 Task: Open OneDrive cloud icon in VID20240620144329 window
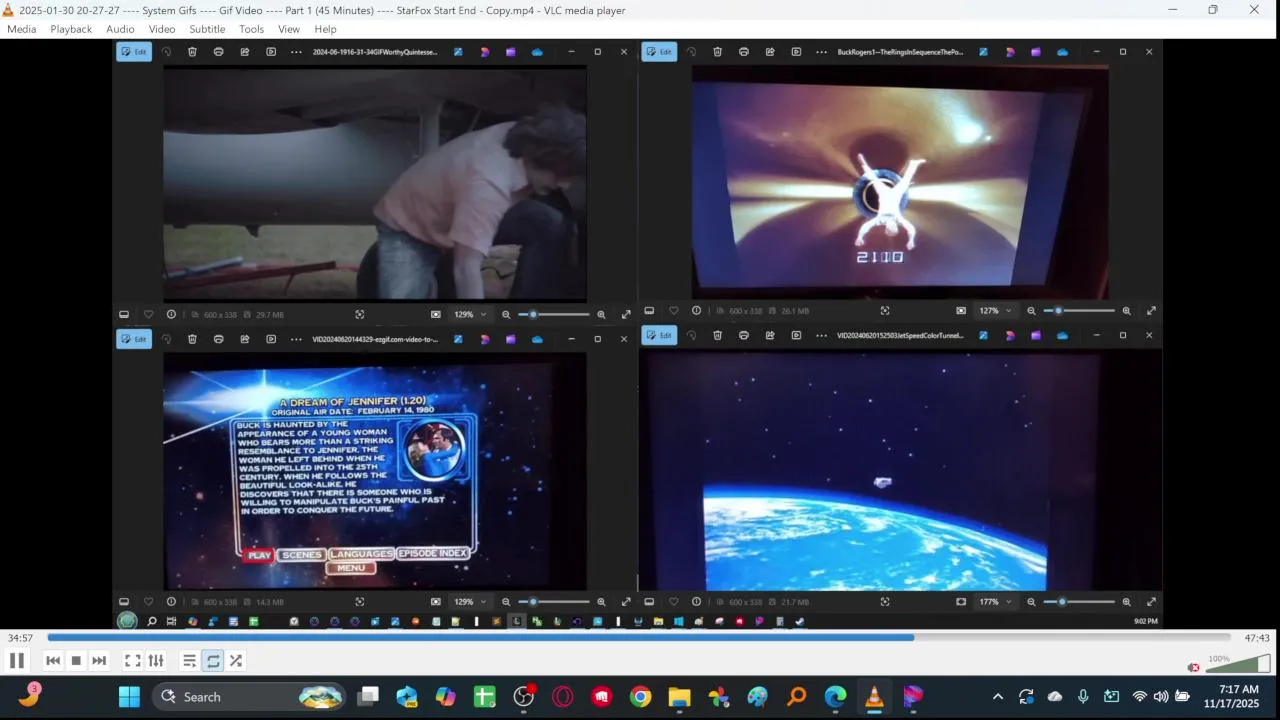[x=537, y=339]
